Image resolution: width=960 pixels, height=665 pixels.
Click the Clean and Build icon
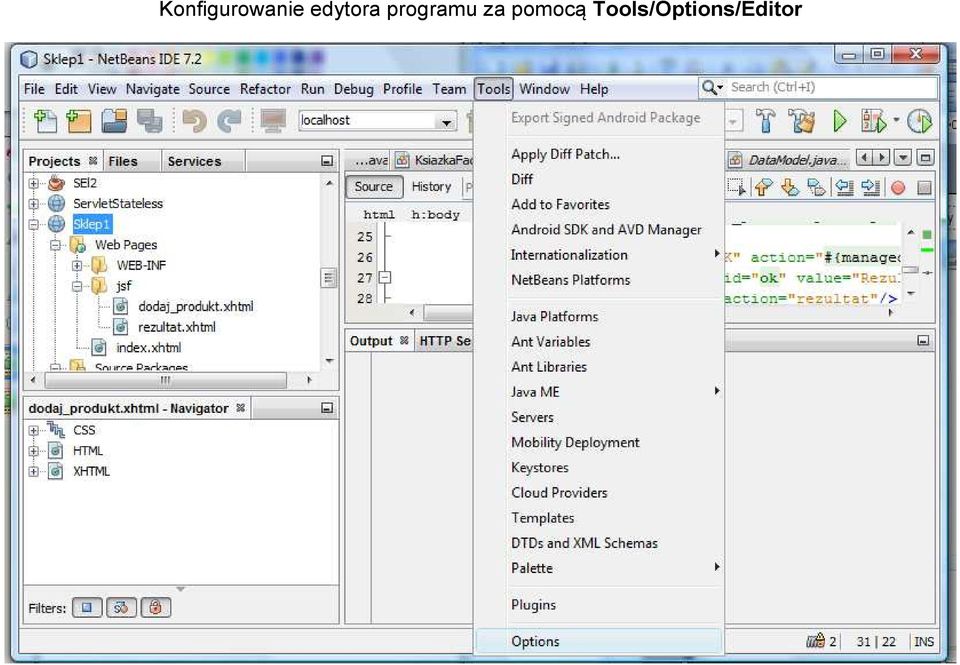tap(801, 121)
